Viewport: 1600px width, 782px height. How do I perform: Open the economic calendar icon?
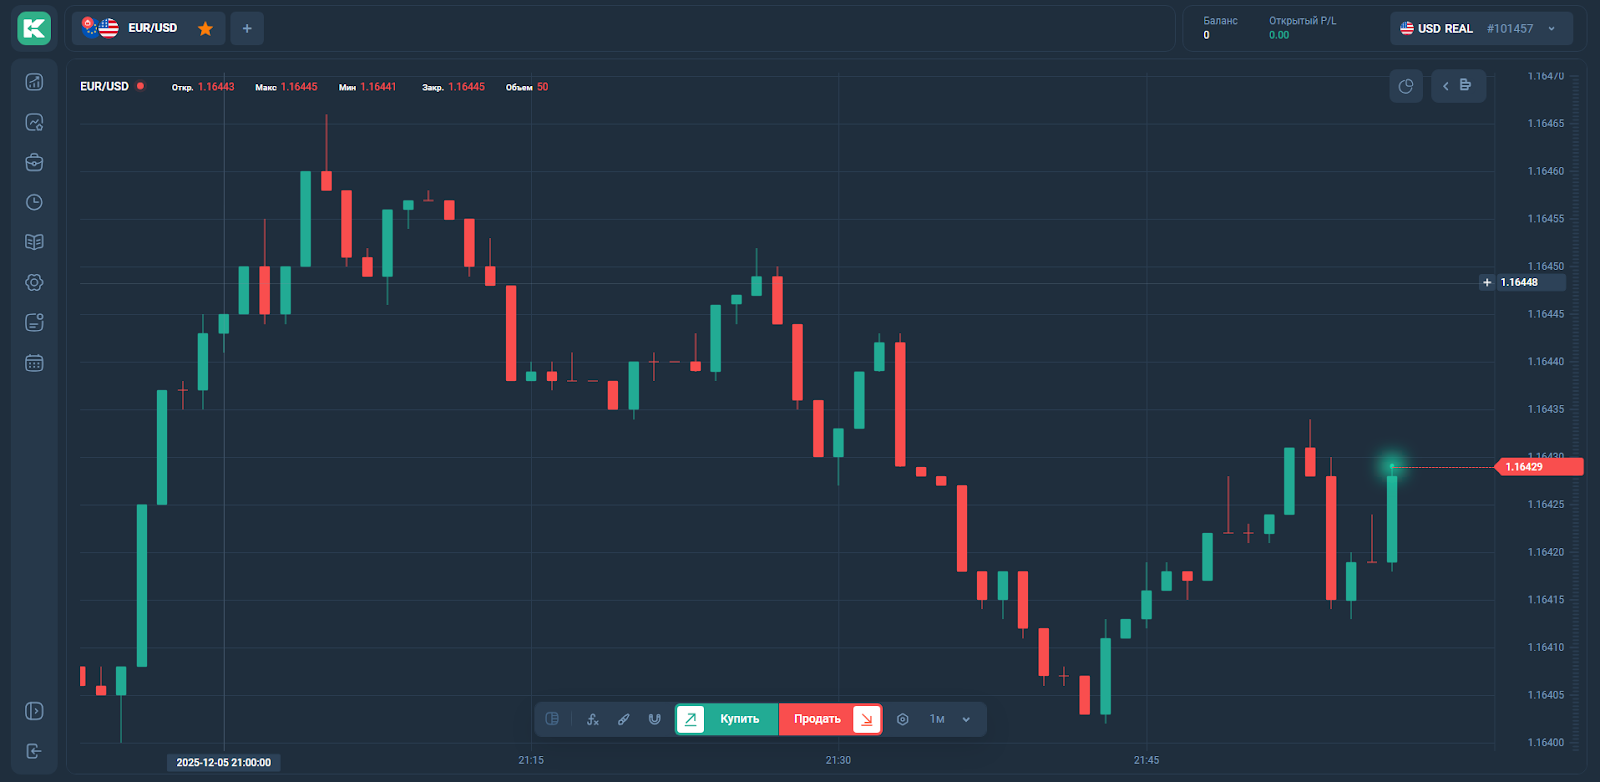tap(34, 363)
